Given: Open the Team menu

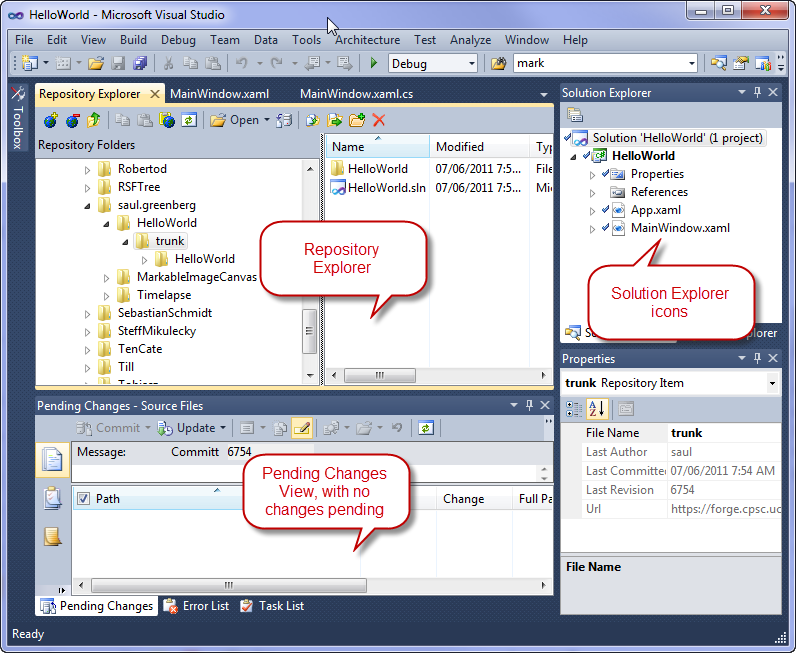Looking at the screenshot, I should 225,40.
